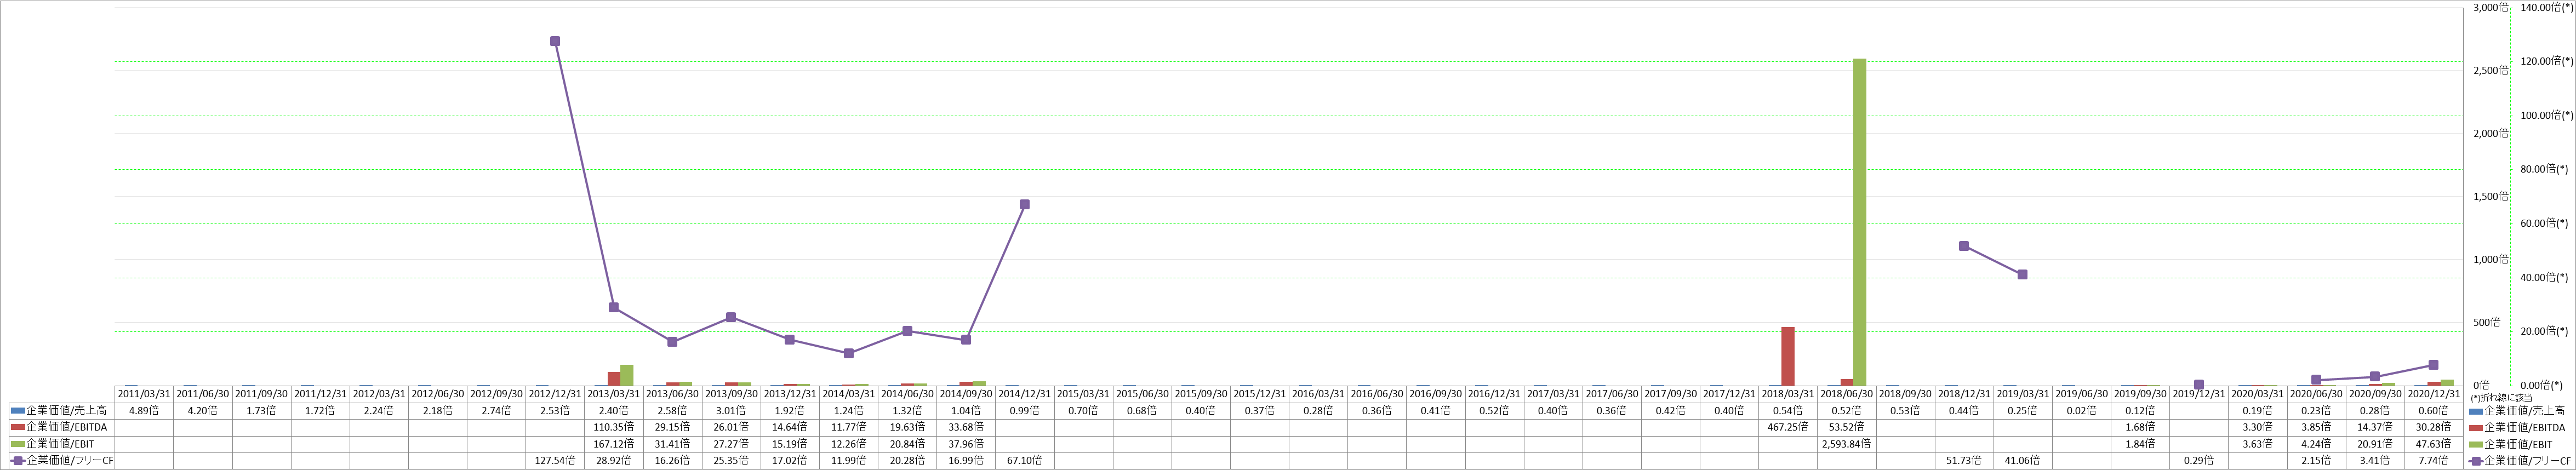Image resolution: width=2576 pixels, height=470 pixels.
Task: Select the 67.10倍 cell
Action: tap(1025, 461)
